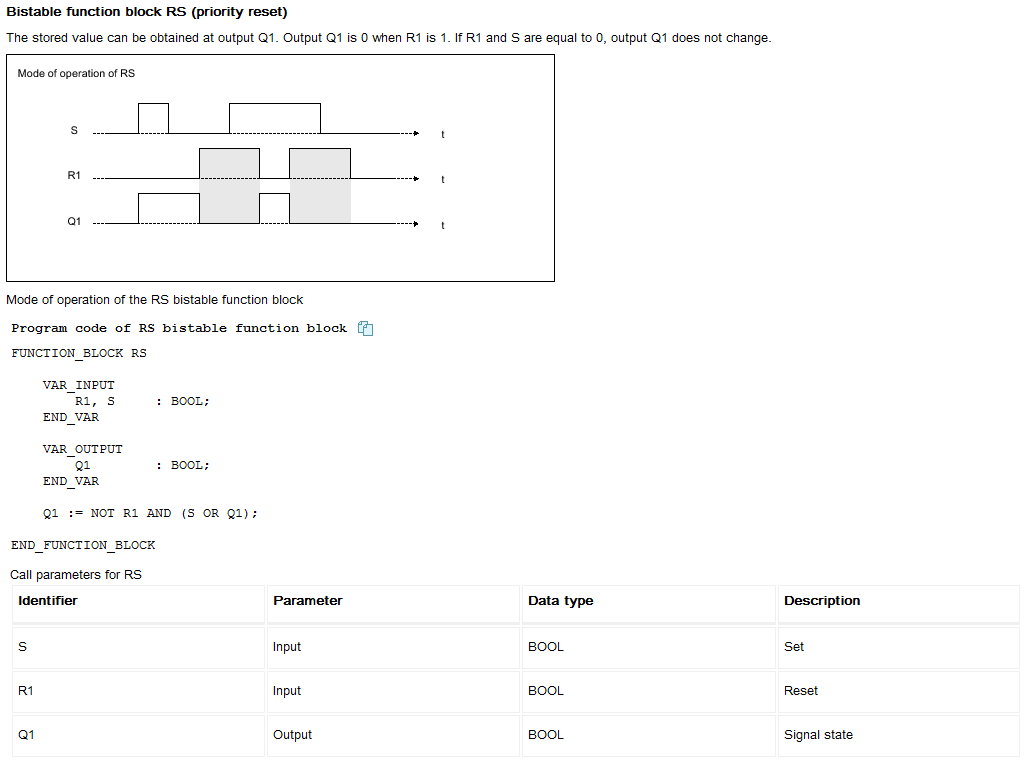
Task: Click the "VAR_OUTPUT" keyword in the code
Action: pos(82,449)
